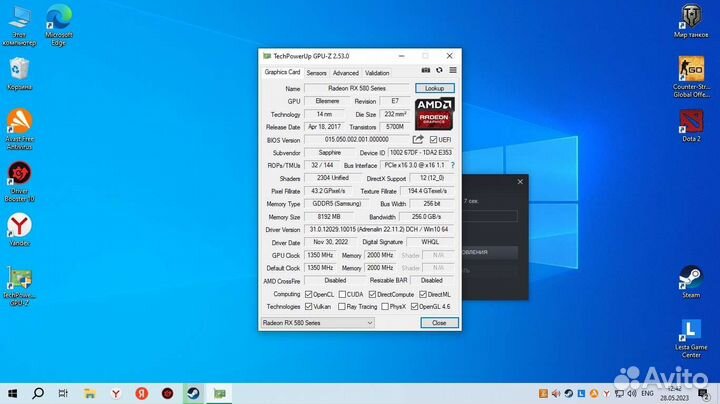Select the TechPowerUp GPU-Z desktop shortcut
Image resolution: width=720 pixels, height=404 pixels.
(x=19, y=286)
